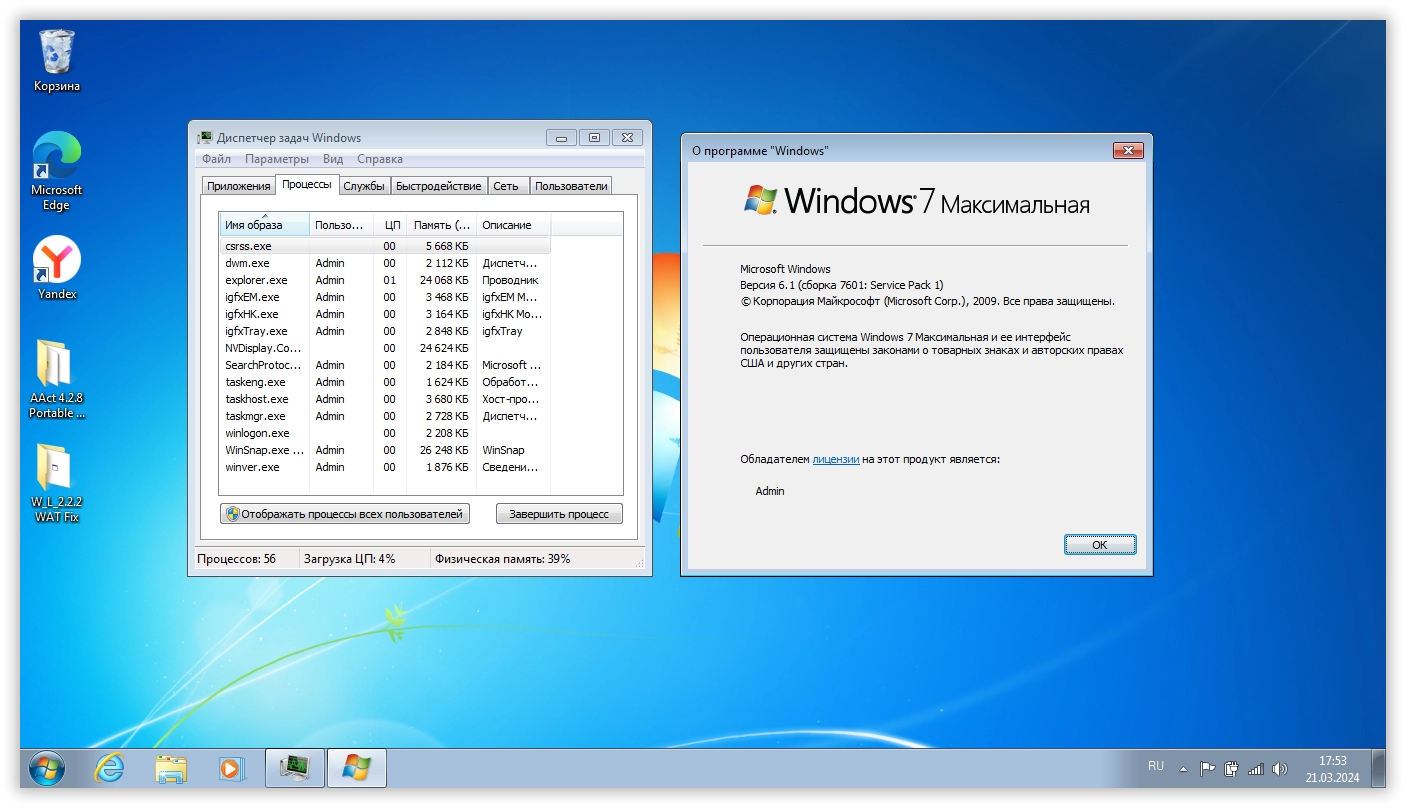Click the Windows Start orb button
This screenshot has height=808, width=1406.
coord(47,768)
